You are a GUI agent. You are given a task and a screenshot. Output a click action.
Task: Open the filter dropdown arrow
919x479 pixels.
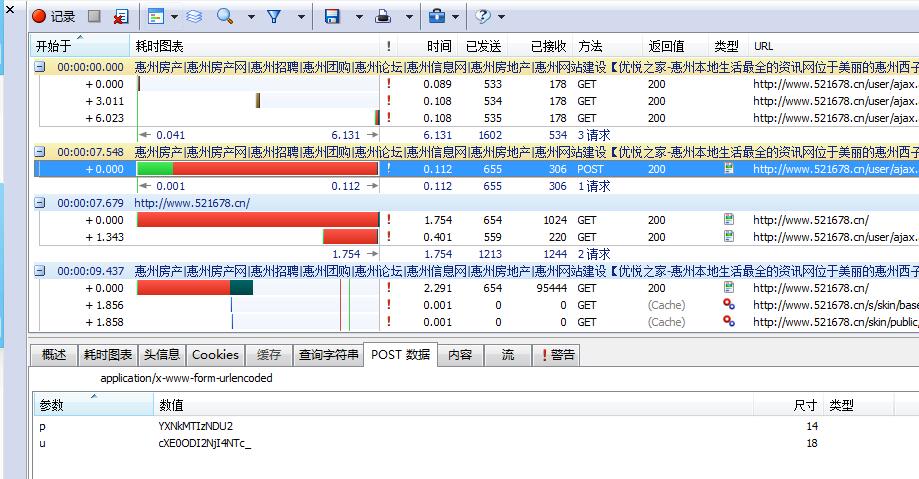(x=301, y=17)
